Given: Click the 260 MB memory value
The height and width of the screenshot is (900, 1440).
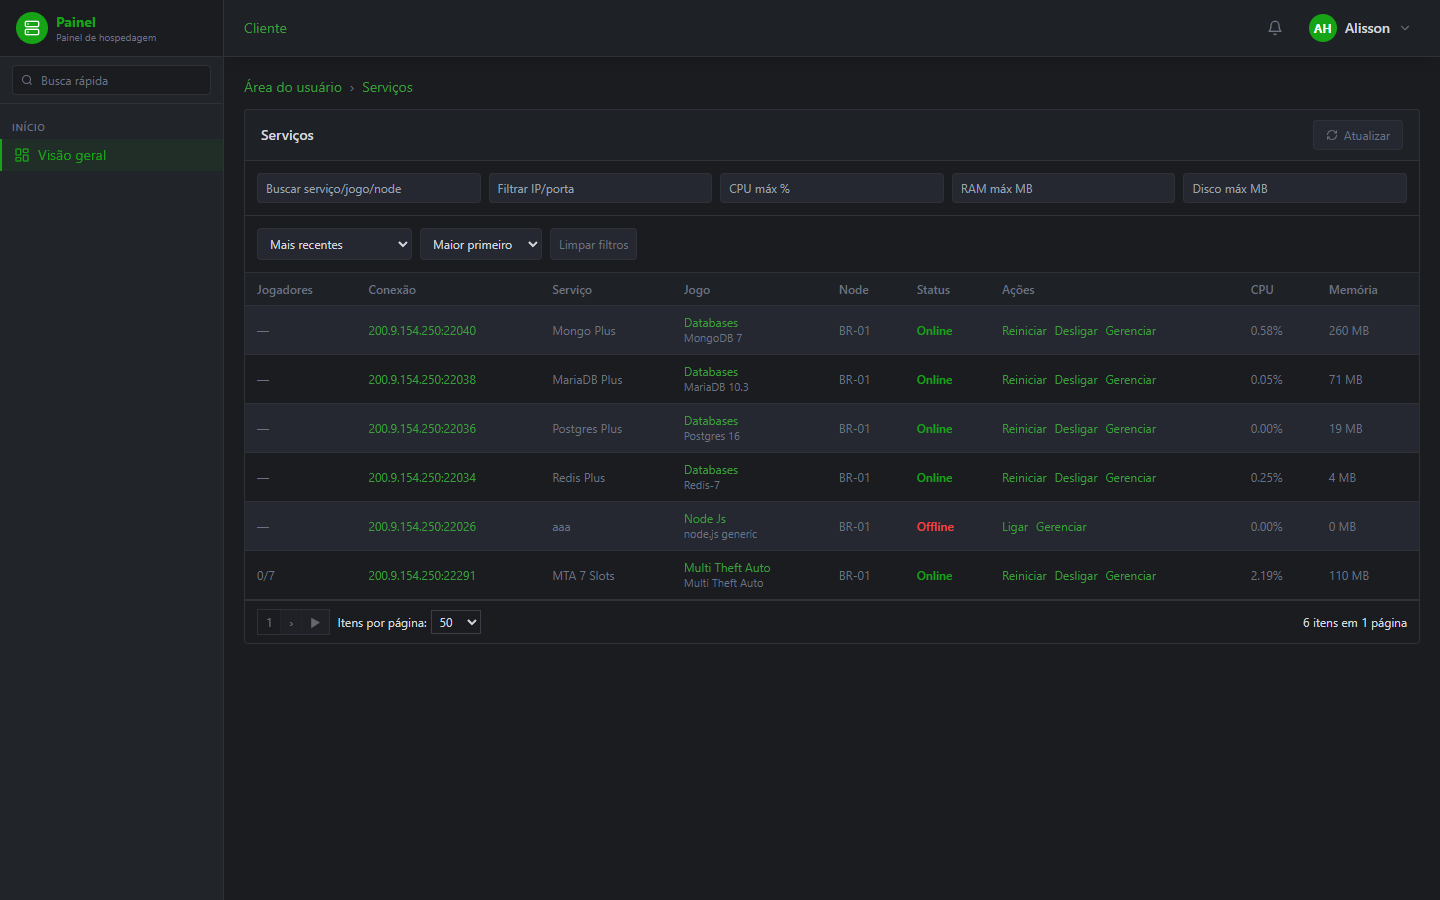Looking at the screenshot, I should coord(1349,330).
